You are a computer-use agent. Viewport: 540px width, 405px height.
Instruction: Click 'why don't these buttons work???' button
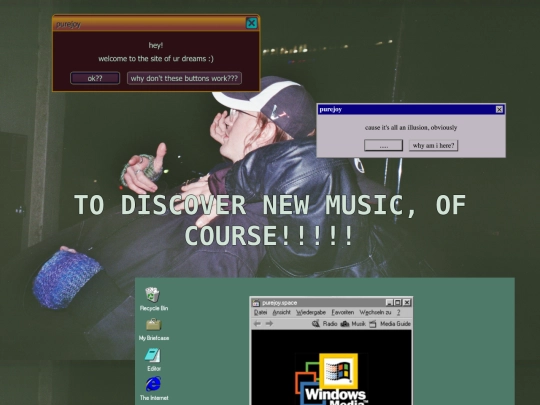click(x=184, y=78)
